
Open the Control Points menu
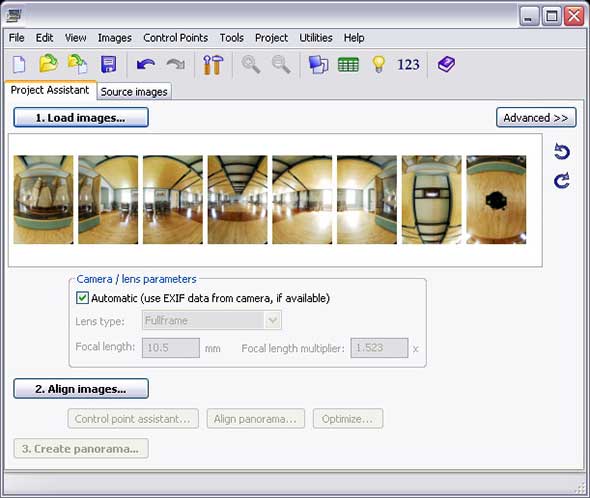(175, 38)
